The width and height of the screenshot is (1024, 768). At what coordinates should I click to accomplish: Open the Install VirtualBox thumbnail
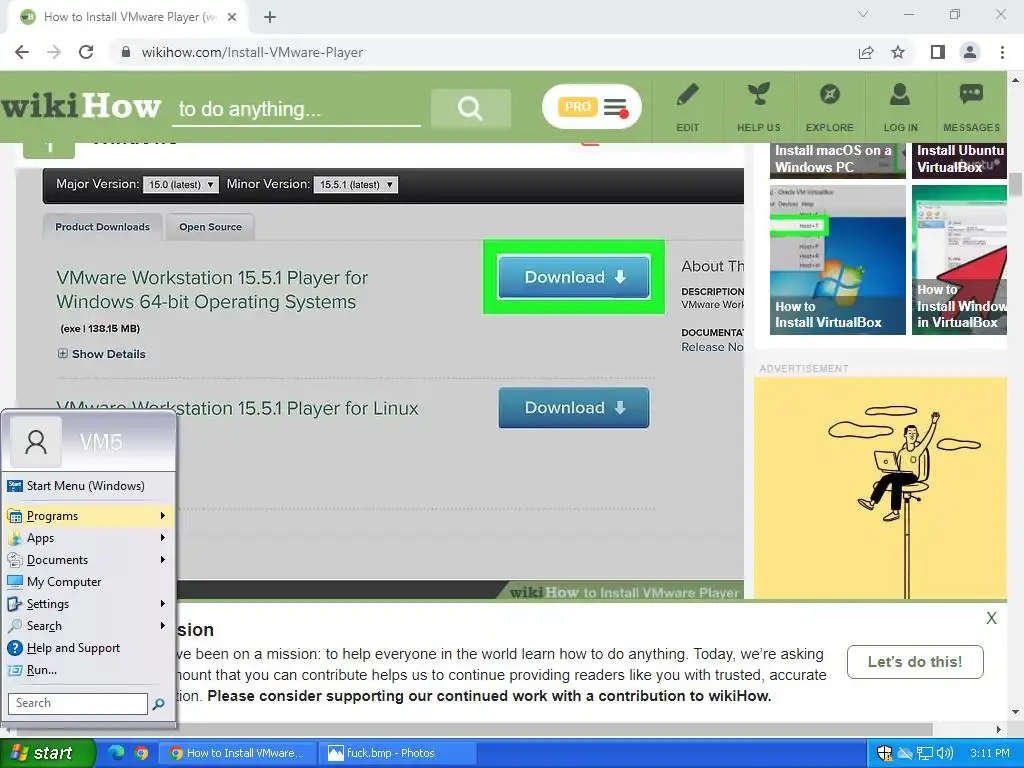click(x=837, y=260)
